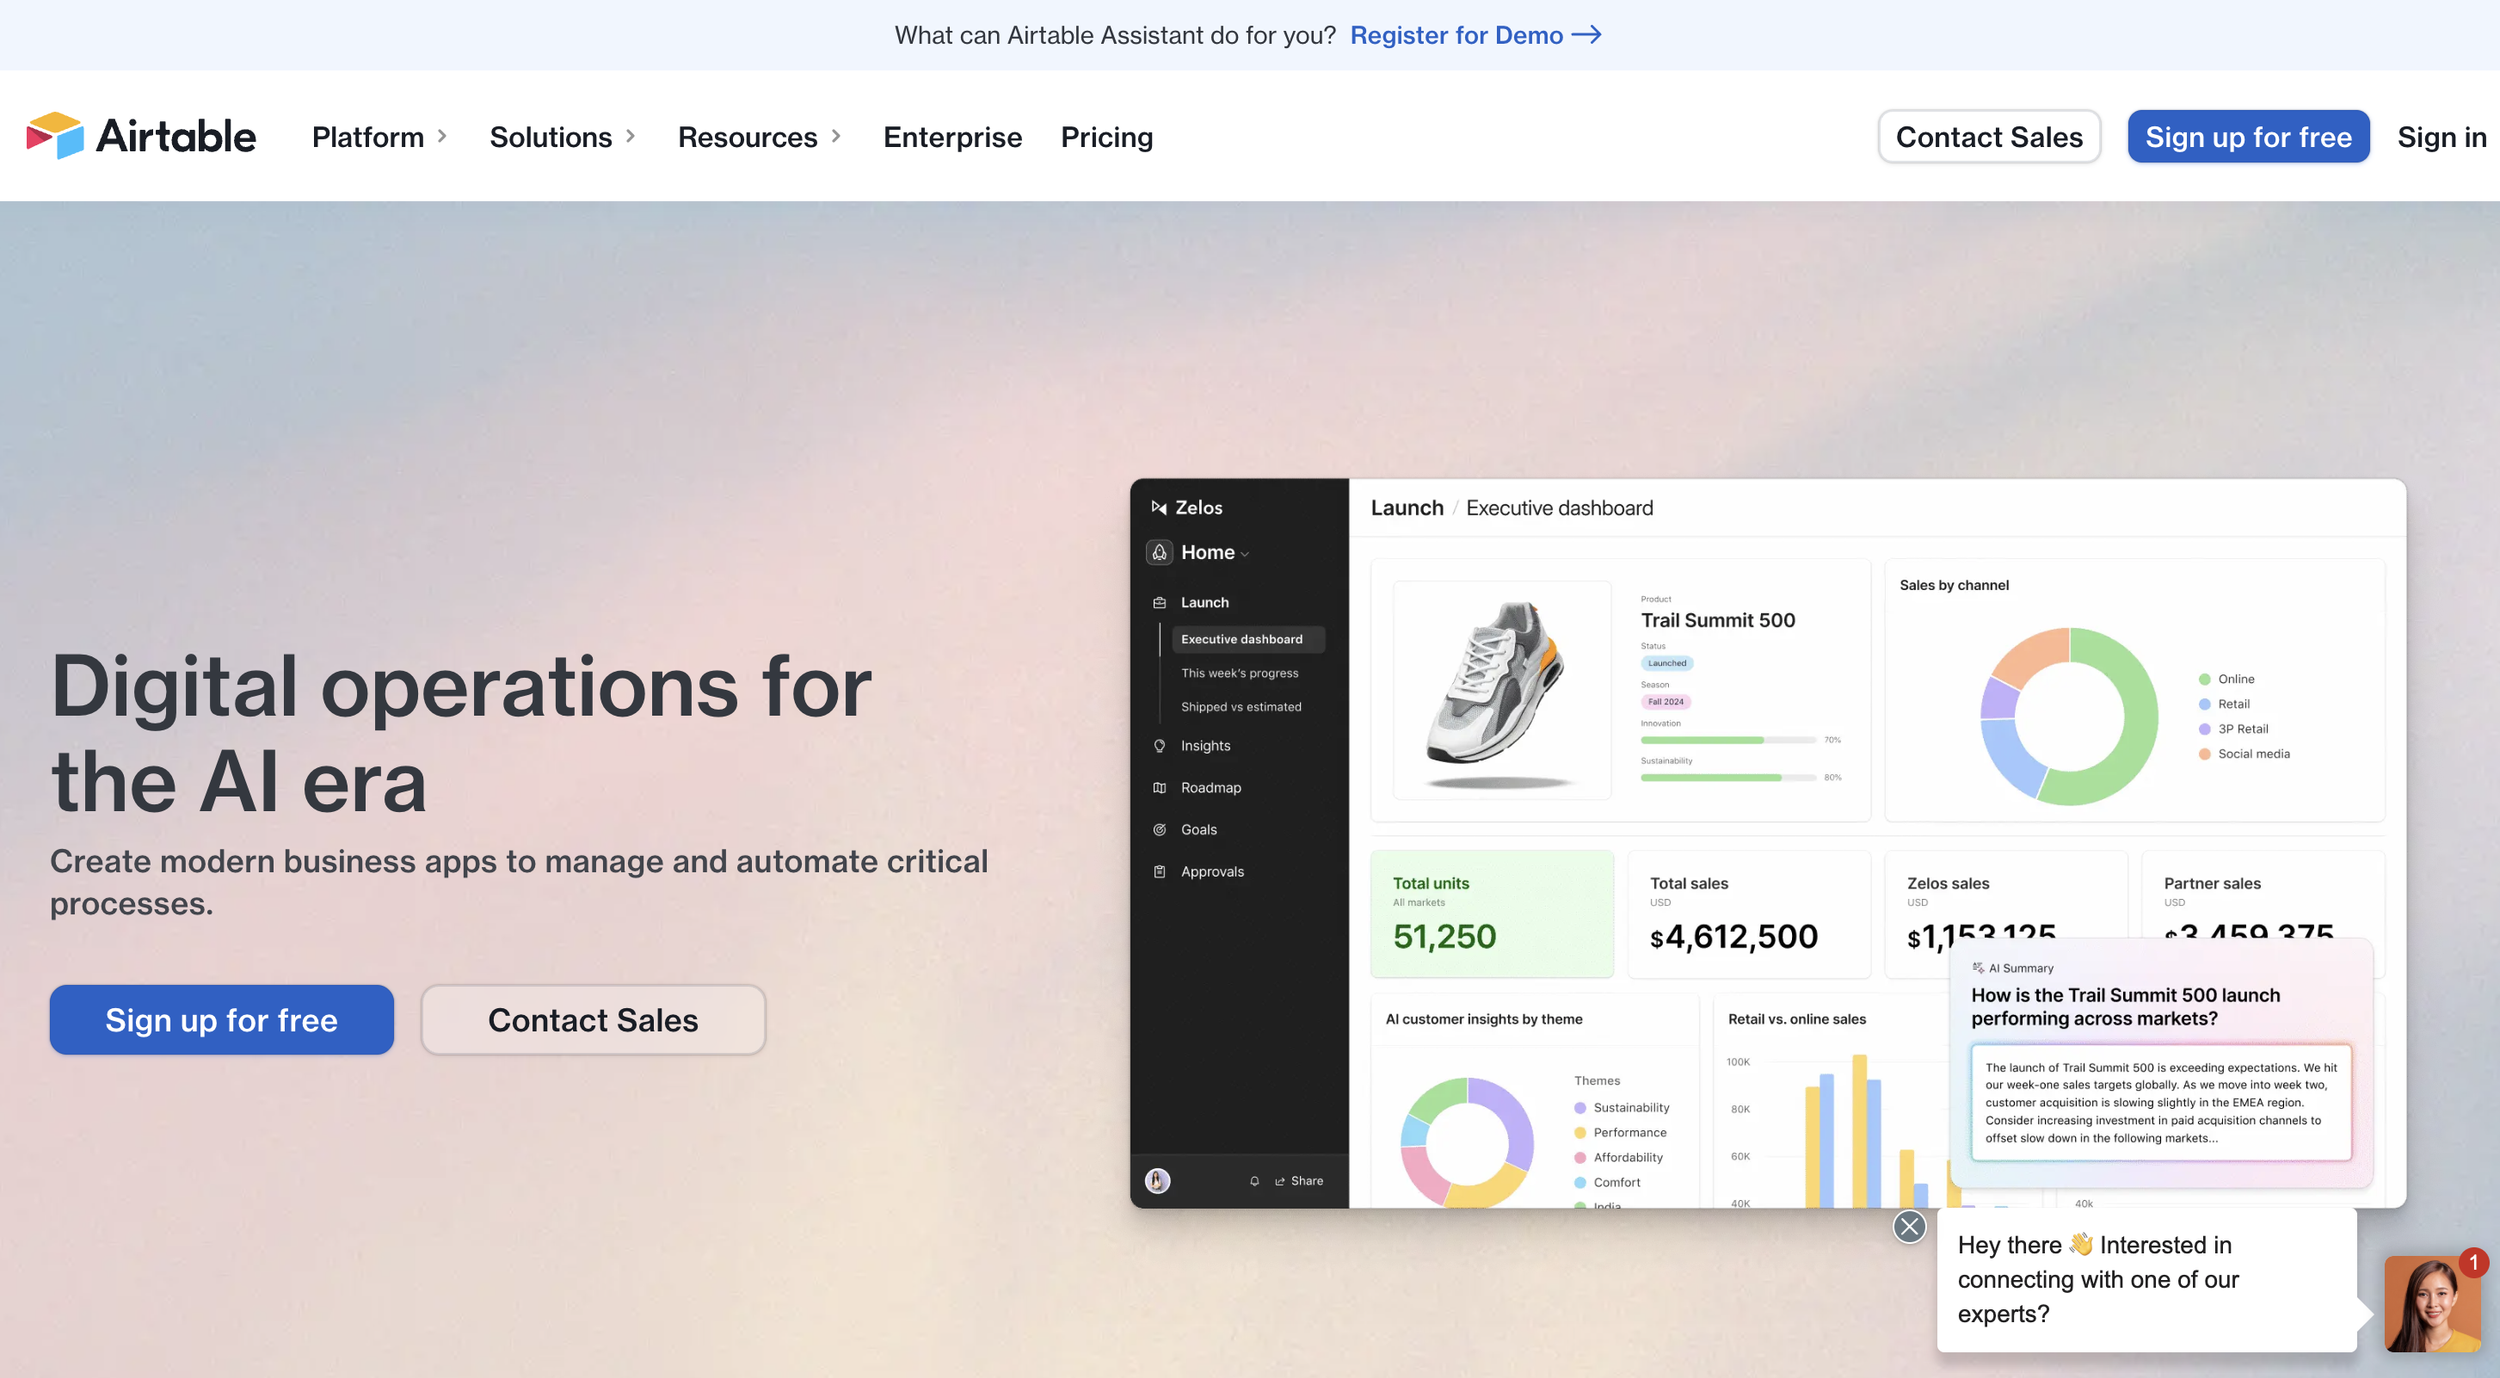Open the Resources nav item
This screenshot has height=1378, width=2500.
tap(747, 137)
